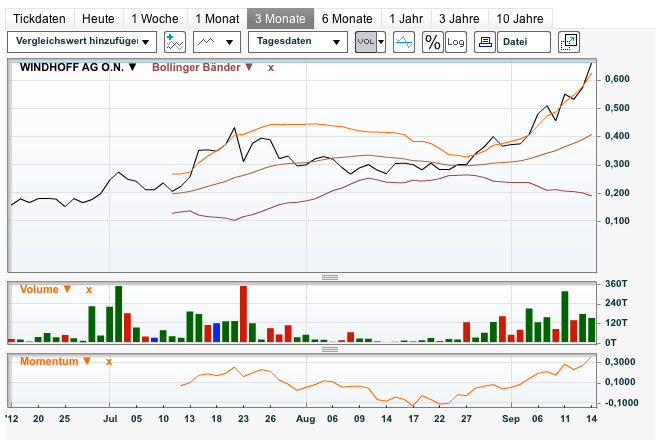Viewport: 658px width, 440px height.
Task: Select the 1 Monat tab
Action: tap(217, 19)
